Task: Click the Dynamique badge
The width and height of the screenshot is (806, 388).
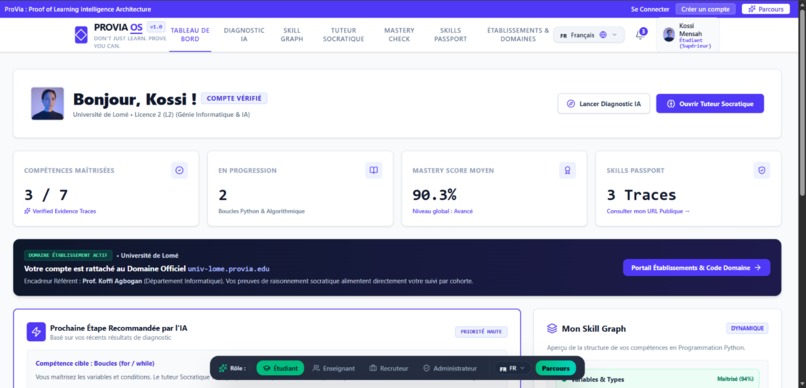Action: click(747, 328)
